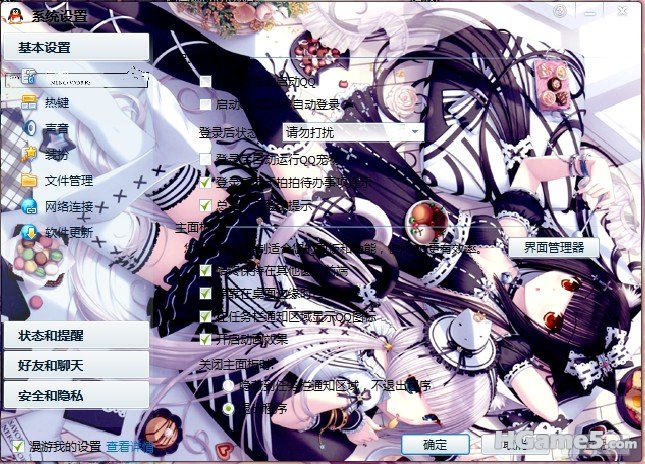
Task: Select the highlighted general settings row icon
Action: tap(30, 77)
